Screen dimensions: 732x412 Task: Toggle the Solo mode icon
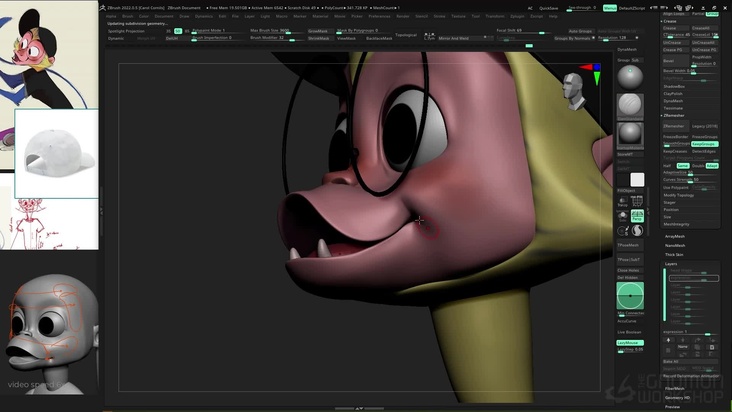point(623,216)
